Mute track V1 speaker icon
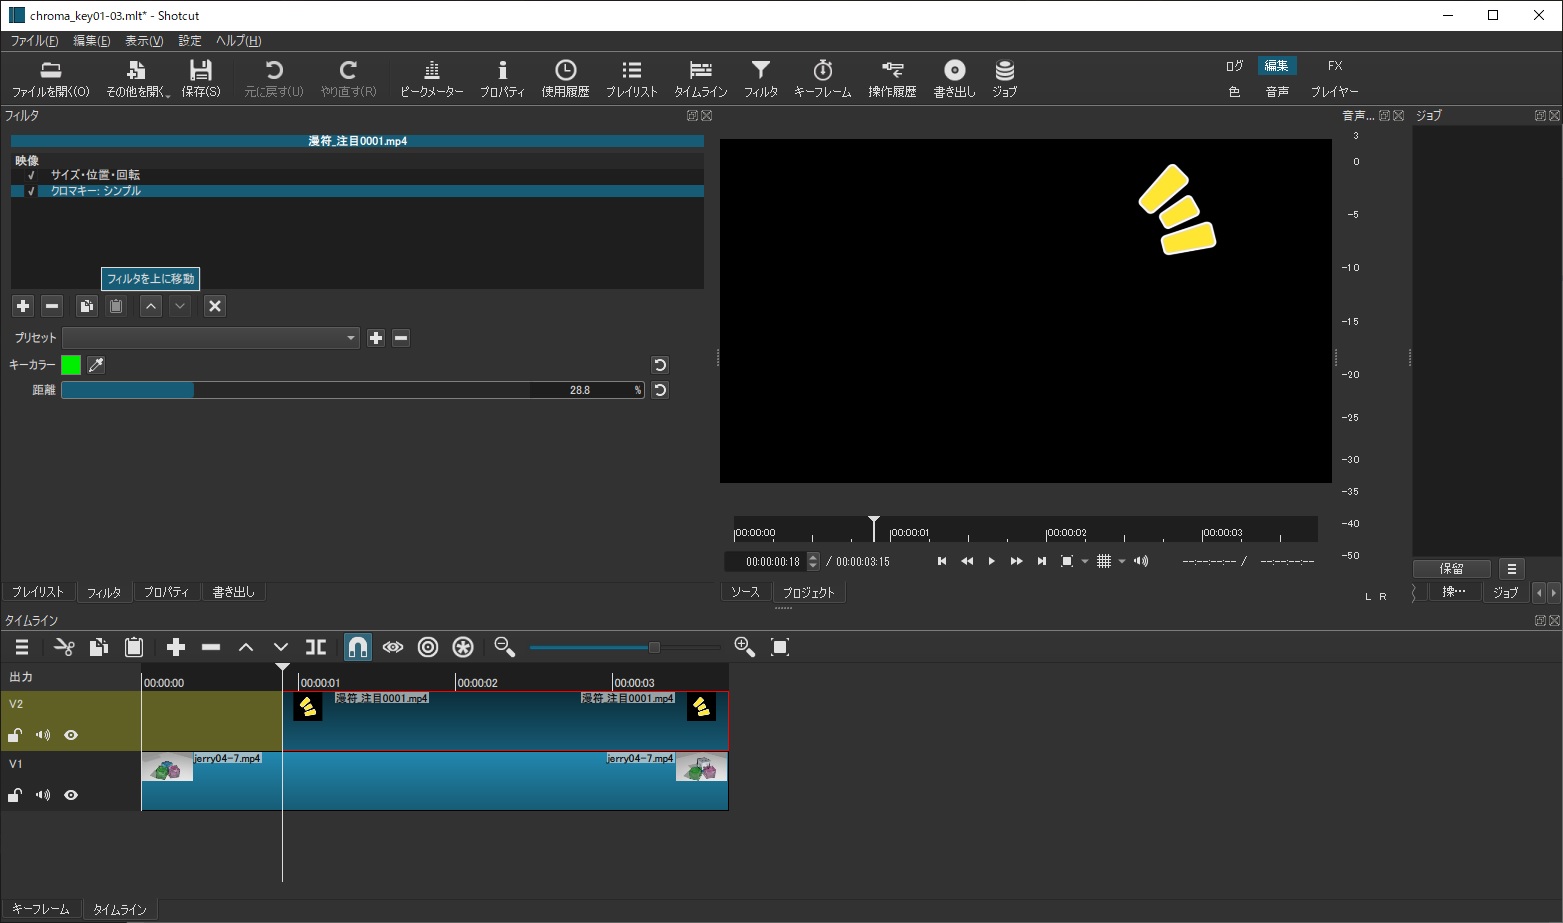 (x=43, y=795)
